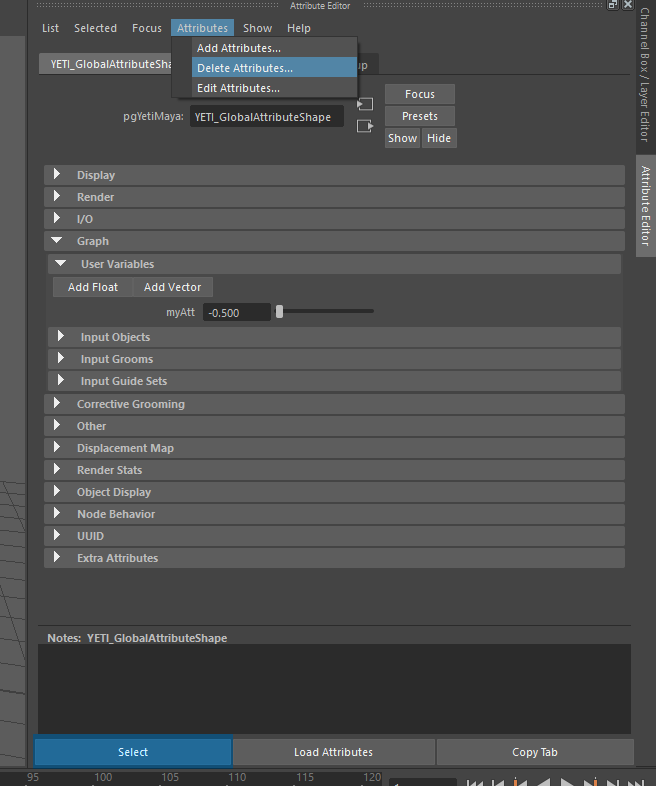Click the Presets button
The width and height of the screenshot is (656, 786).
click(420, 116)
